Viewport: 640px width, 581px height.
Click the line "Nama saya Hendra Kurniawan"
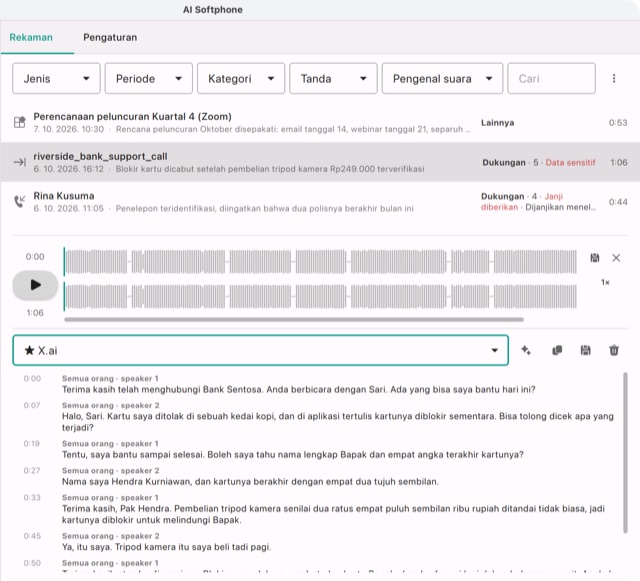(x=250, y=482)
